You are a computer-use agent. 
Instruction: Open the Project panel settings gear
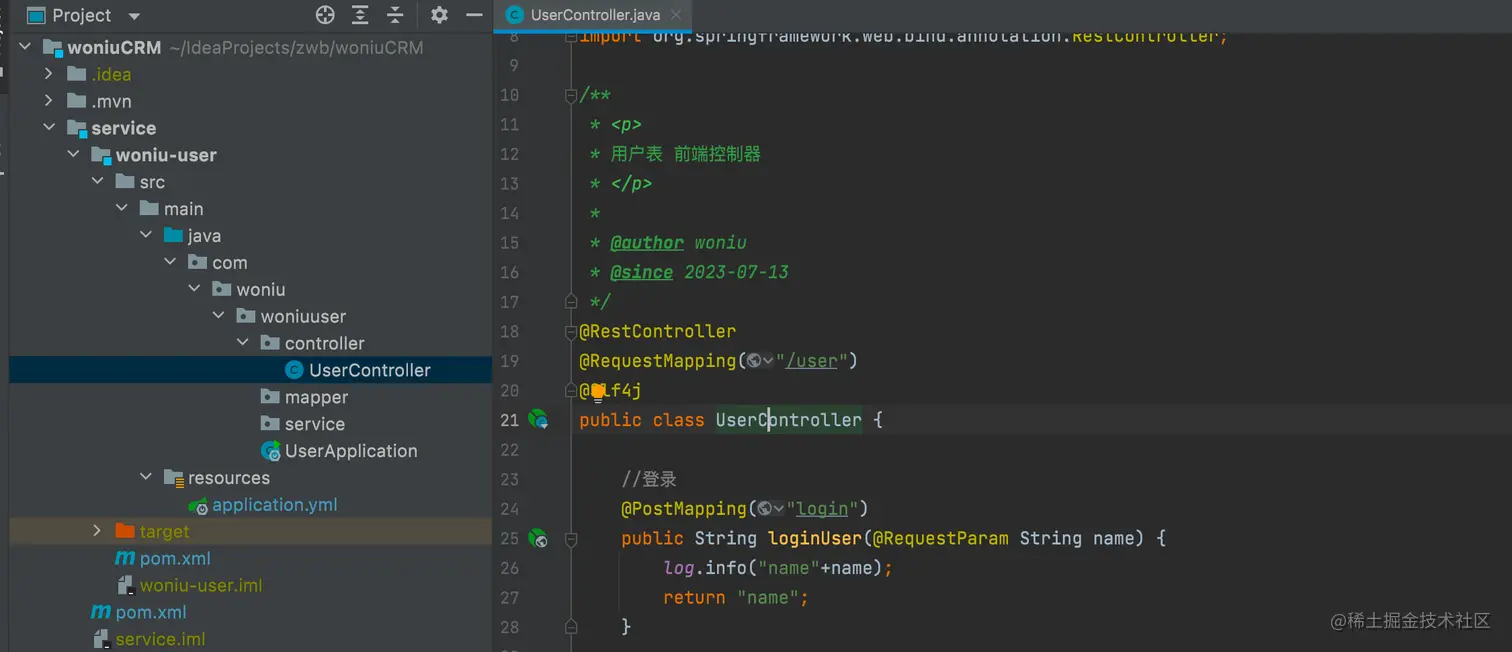tap(439, 15)
